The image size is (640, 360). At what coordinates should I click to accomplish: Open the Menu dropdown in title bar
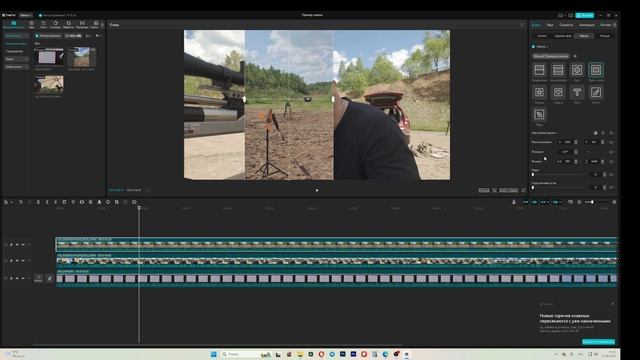pos(25,15)
